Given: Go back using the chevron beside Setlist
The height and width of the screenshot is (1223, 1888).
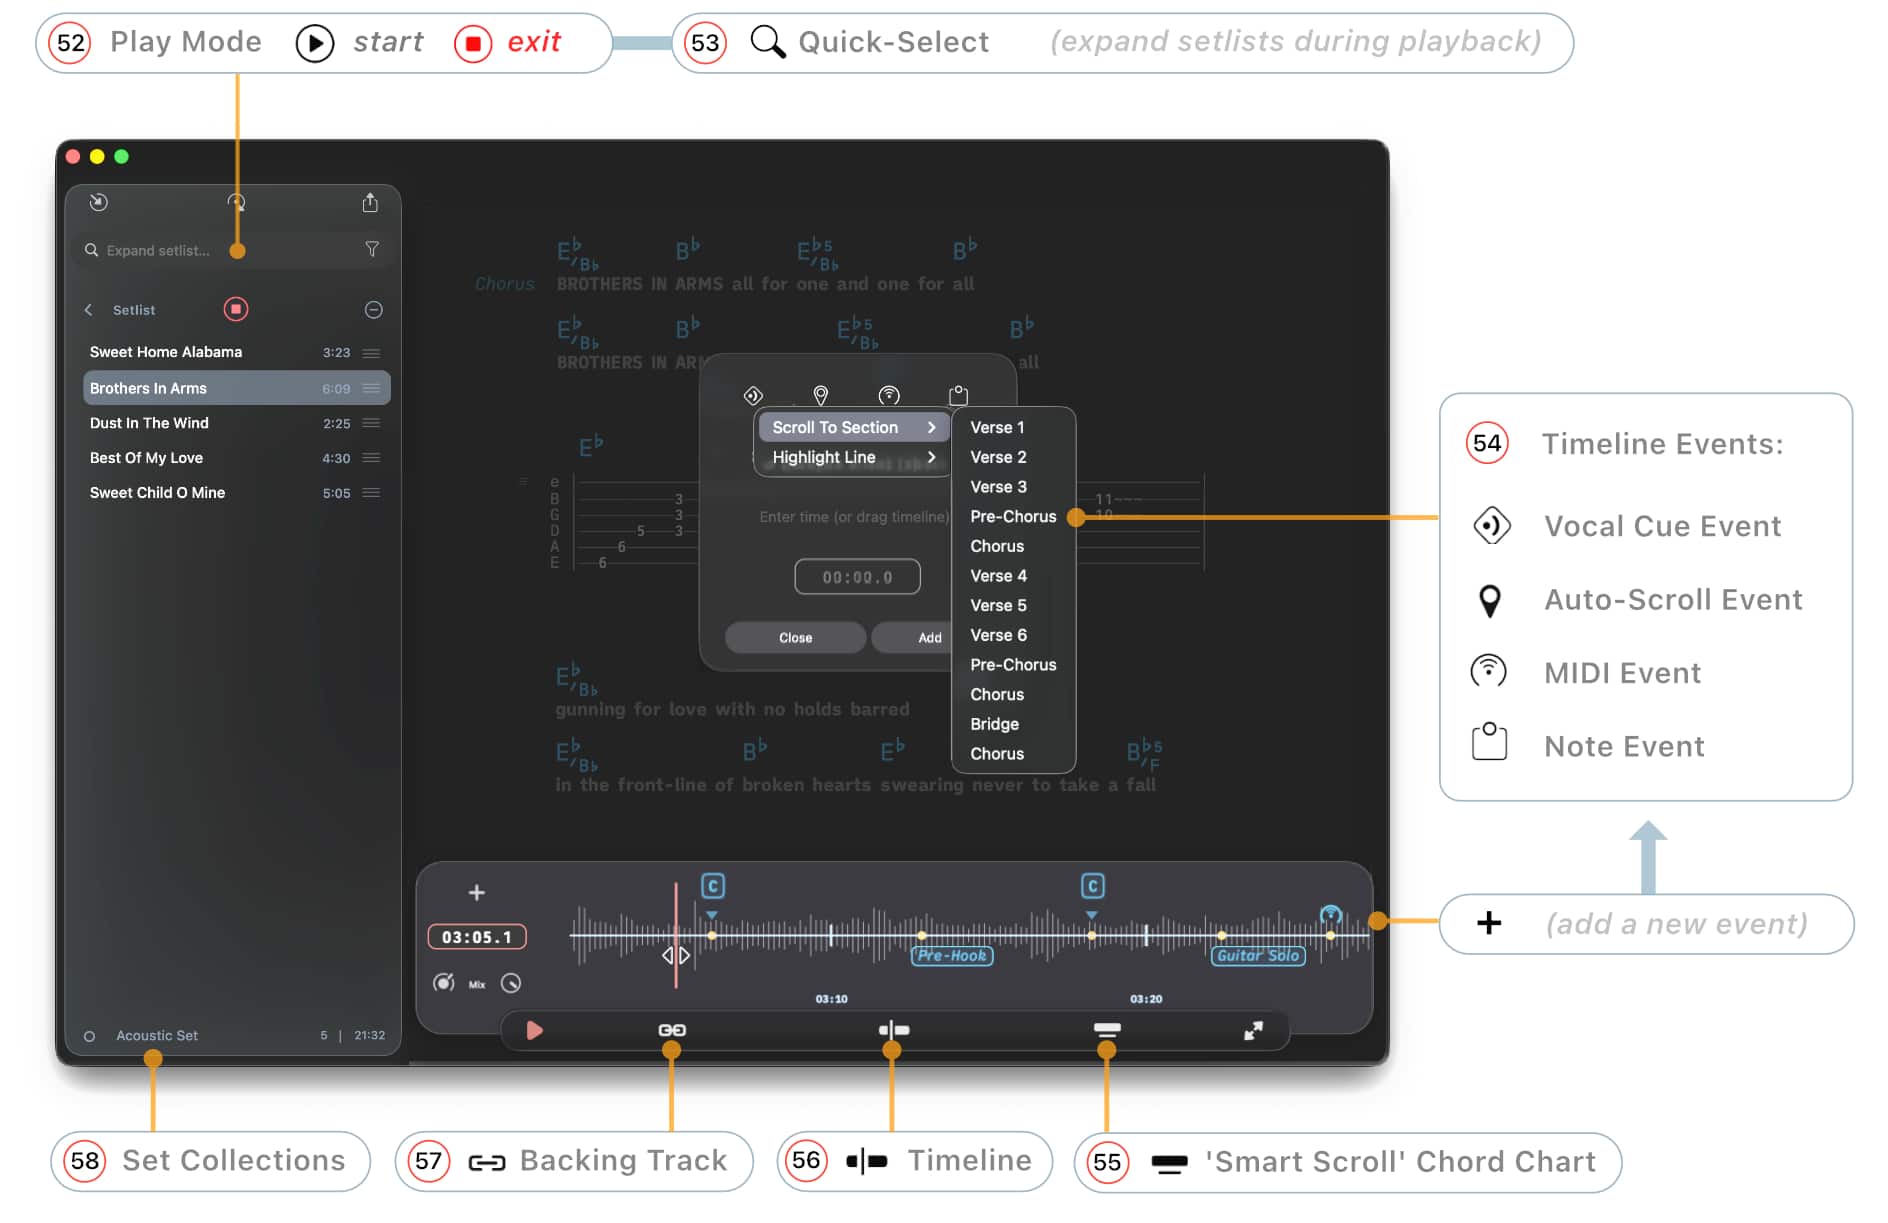Looking at the screenshot, I should tap(88, 310).
